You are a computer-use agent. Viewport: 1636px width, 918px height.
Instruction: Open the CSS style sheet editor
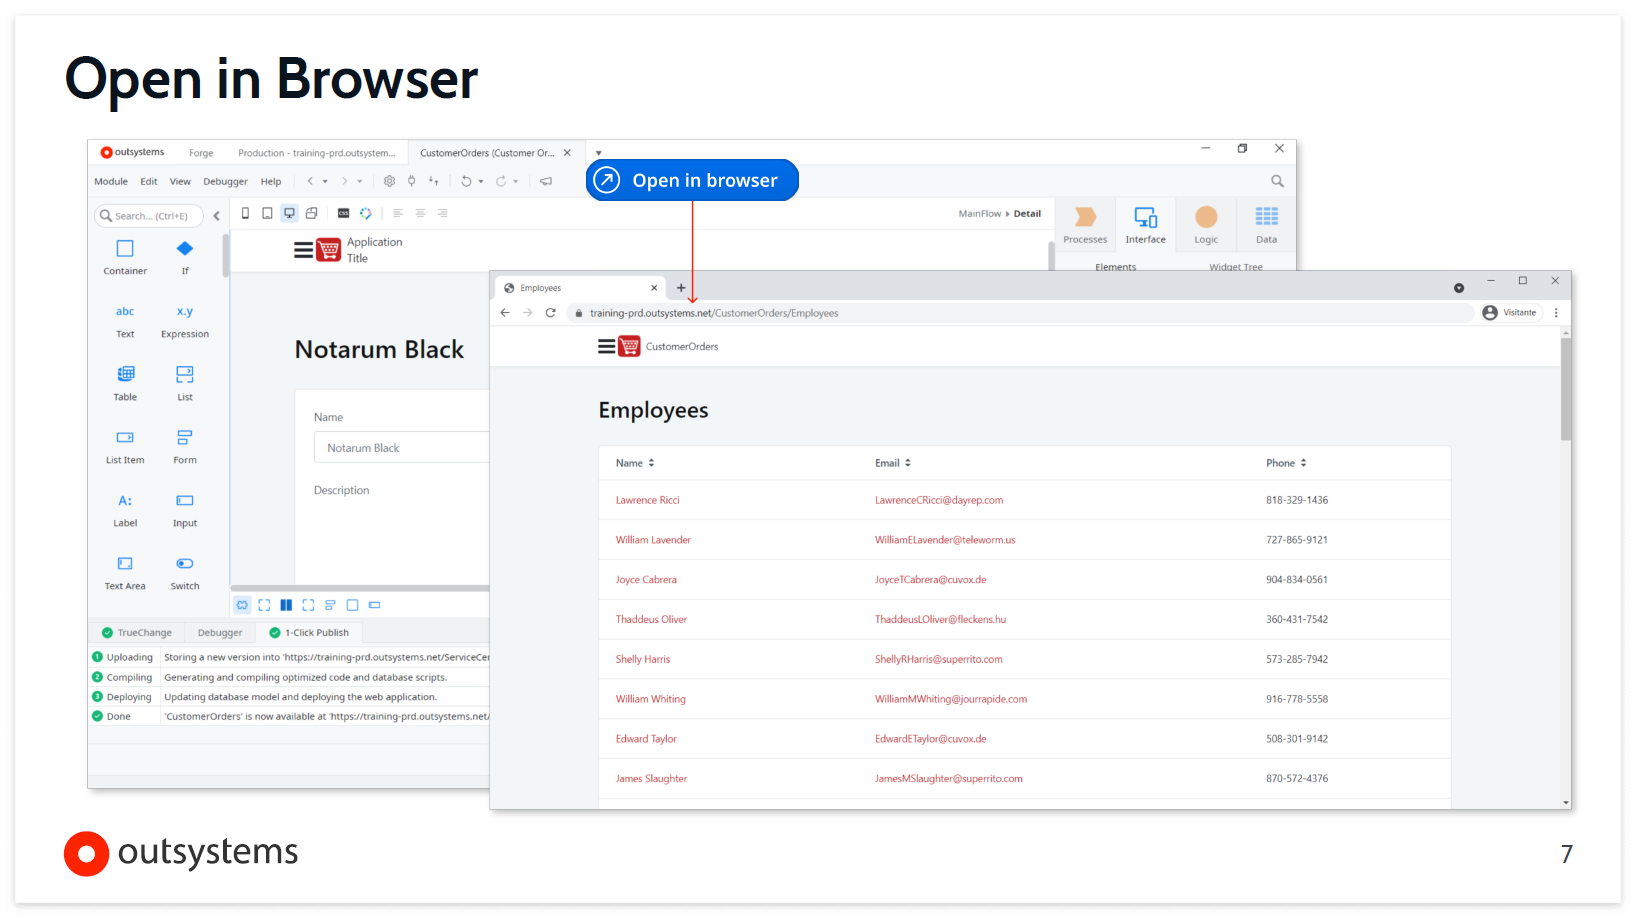coord(343,213)
